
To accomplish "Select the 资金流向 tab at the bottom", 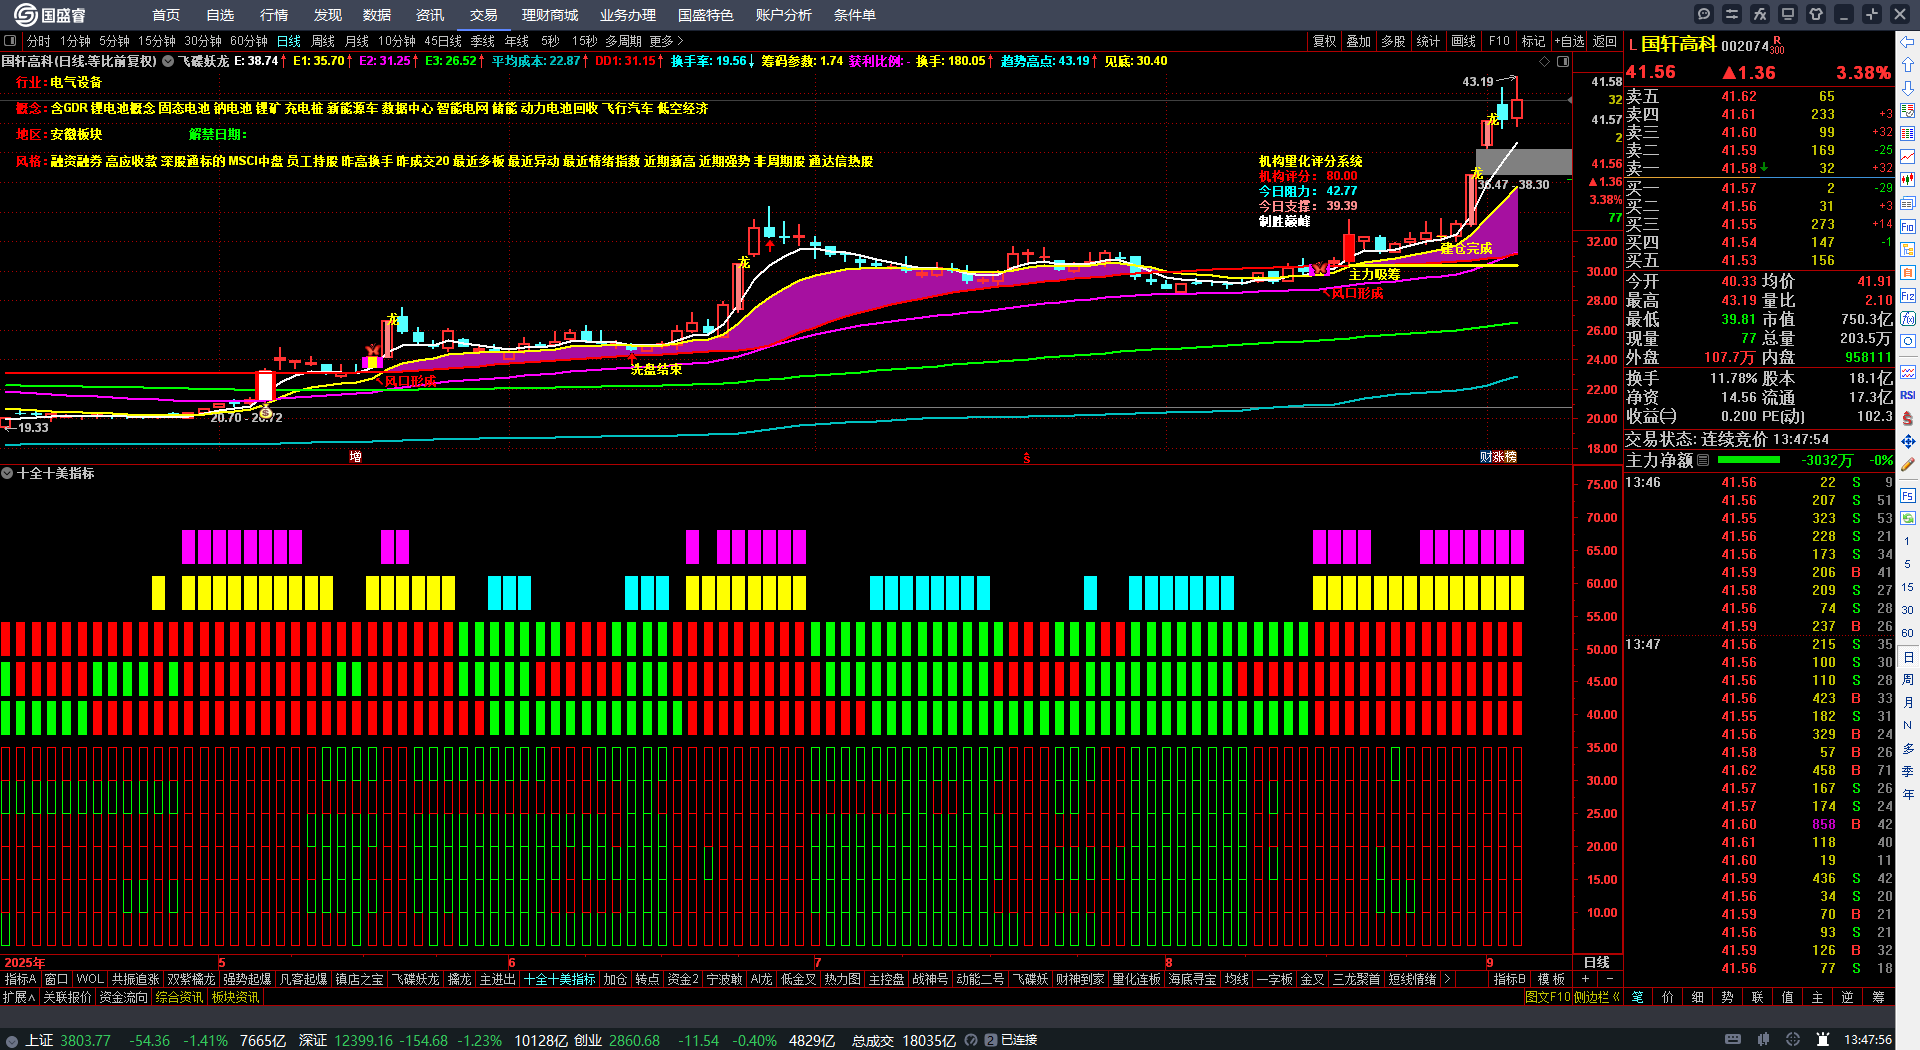I will pyautogui.click(x=123, y=997).
